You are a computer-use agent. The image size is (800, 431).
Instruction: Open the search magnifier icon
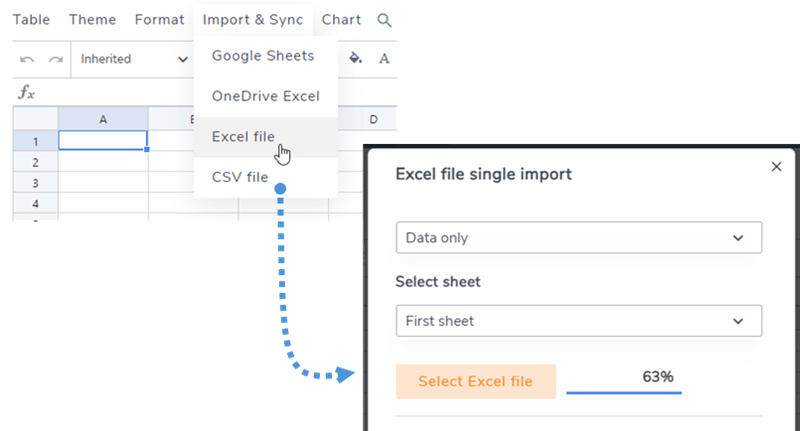[x=384, y=20]
